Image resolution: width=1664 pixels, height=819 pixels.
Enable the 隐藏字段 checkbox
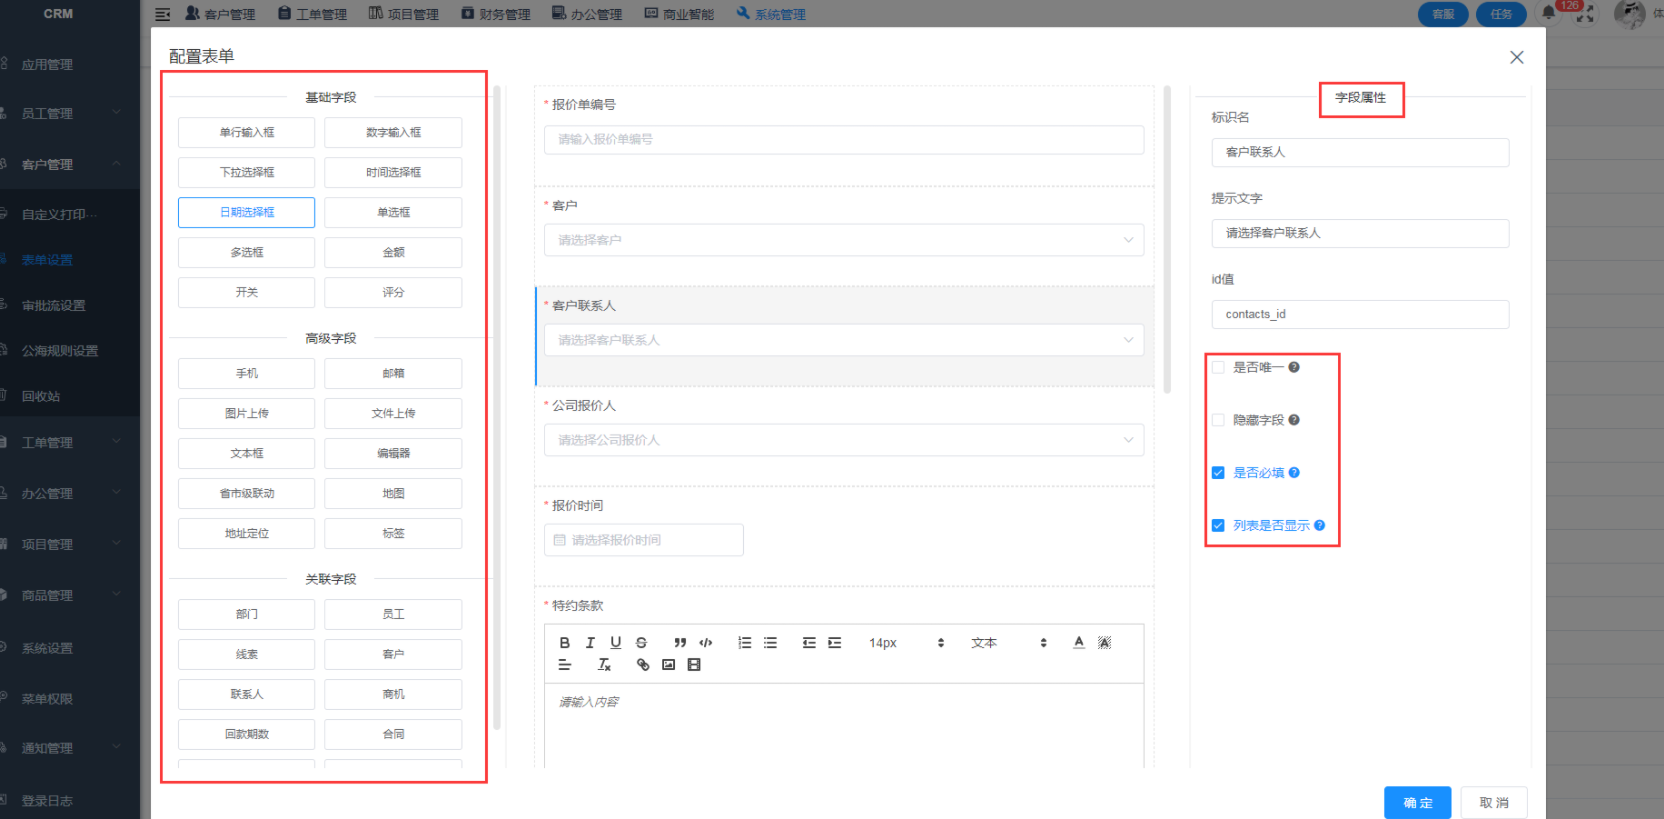[x=1218, y=420]
